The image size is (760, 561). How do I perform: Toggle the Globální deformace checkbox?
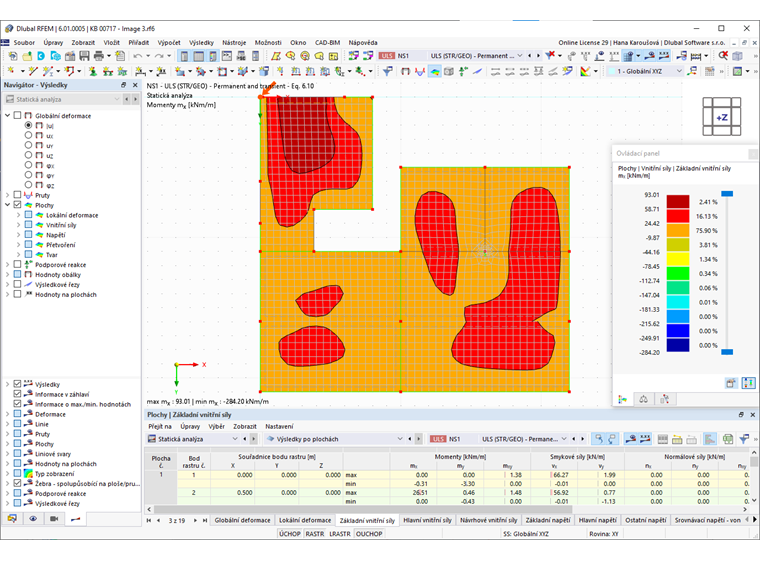click(17, 115)
